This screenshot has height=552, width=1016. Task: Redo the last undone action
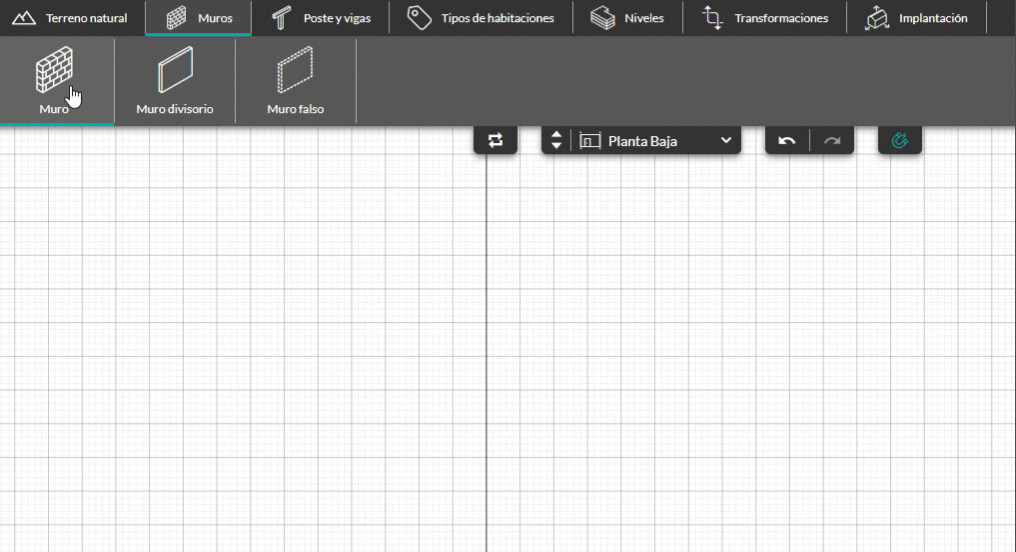(x=832, y=141)
